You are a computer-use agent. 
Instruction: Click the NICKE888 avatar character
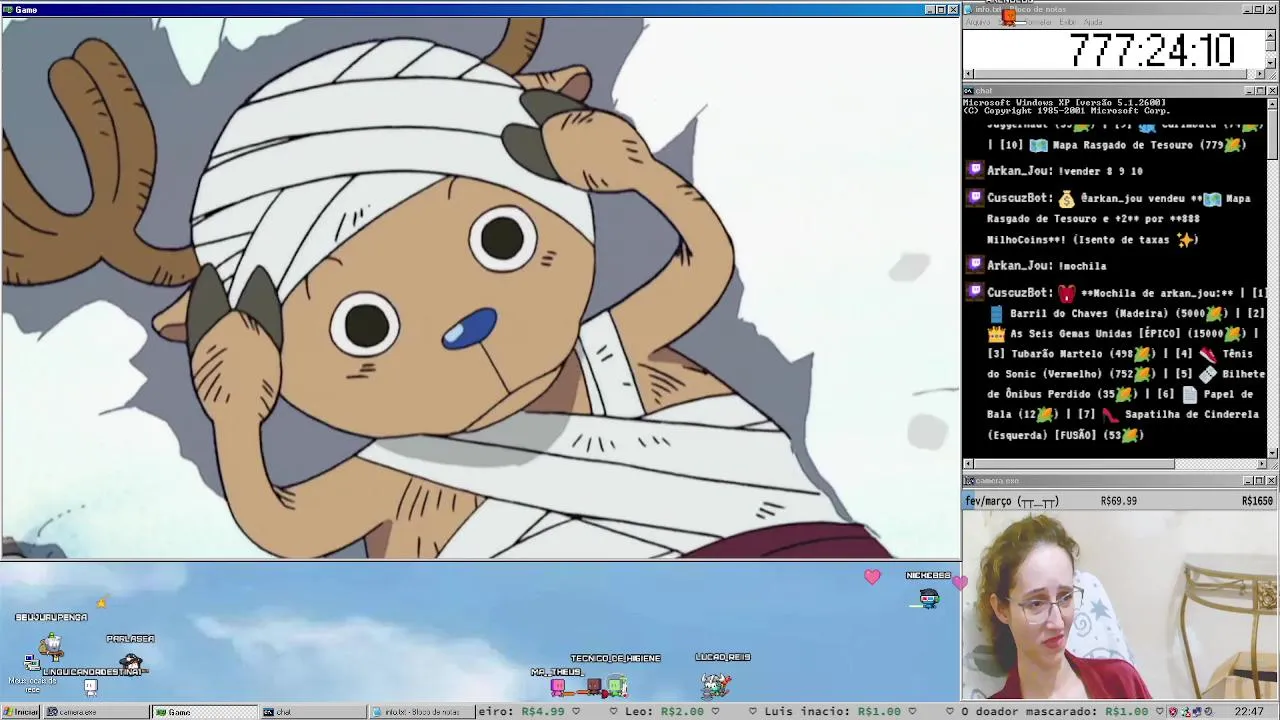(929, 597)
